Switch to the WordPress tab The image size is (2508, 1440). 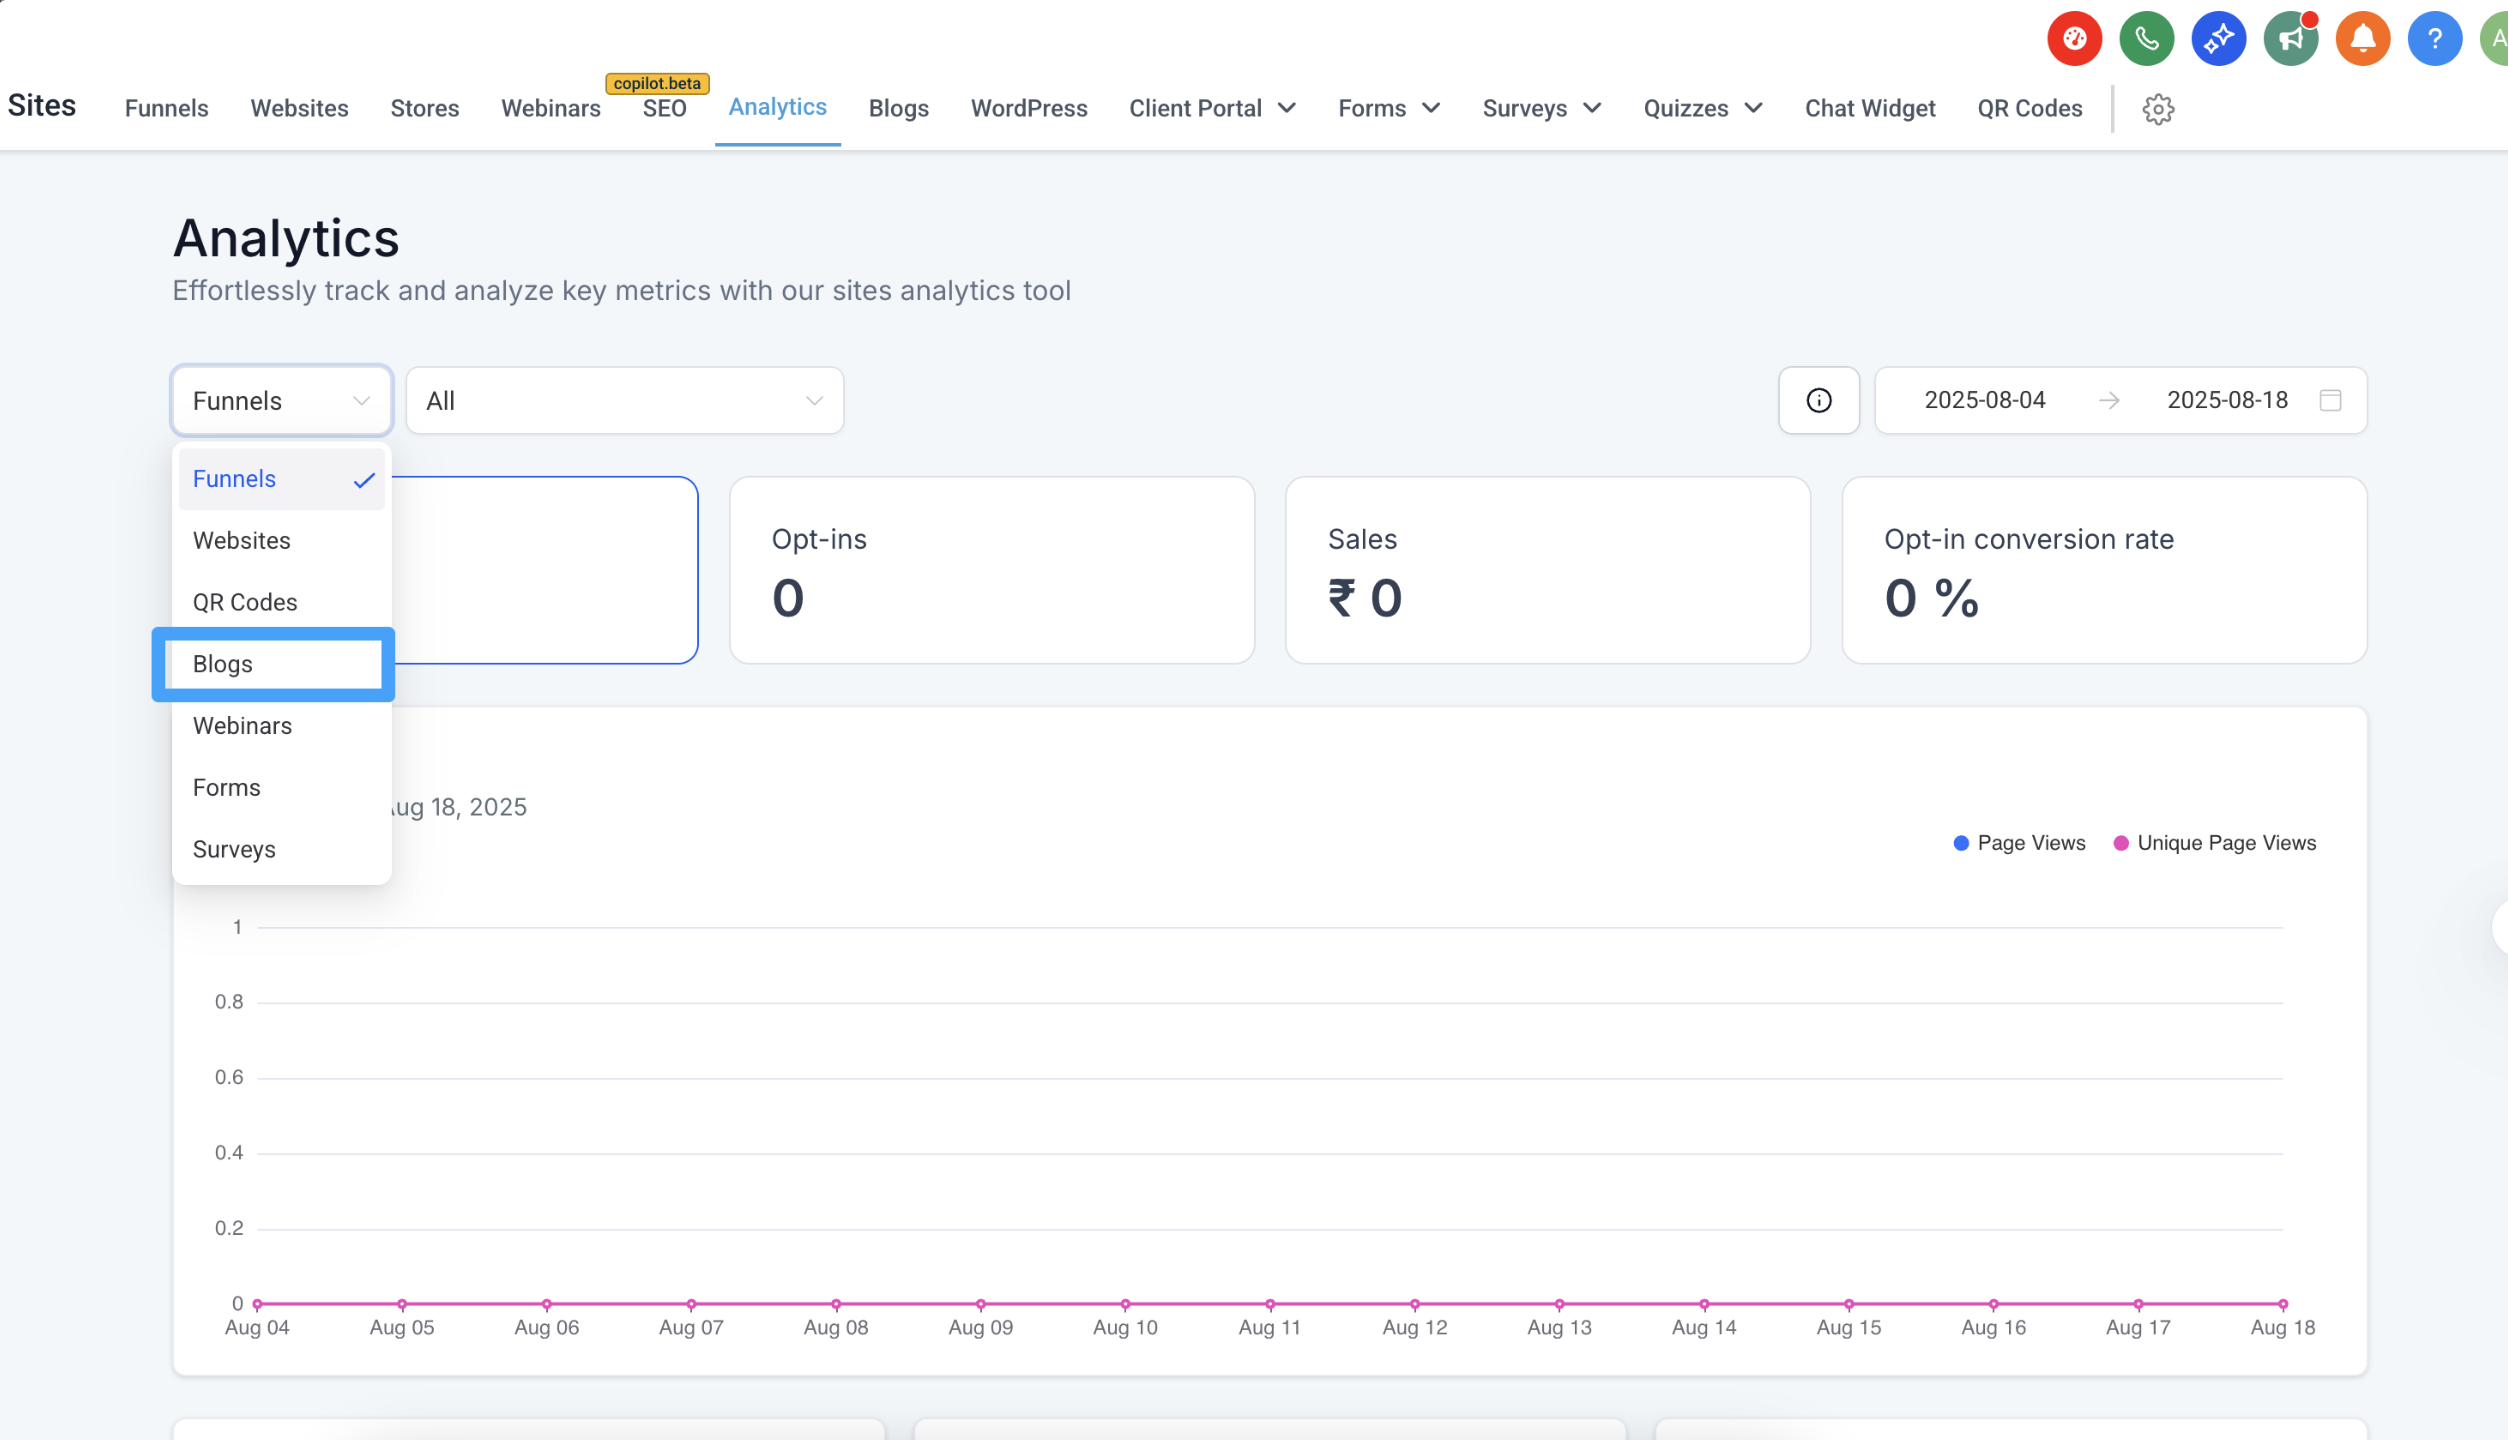pos(1028,109)
